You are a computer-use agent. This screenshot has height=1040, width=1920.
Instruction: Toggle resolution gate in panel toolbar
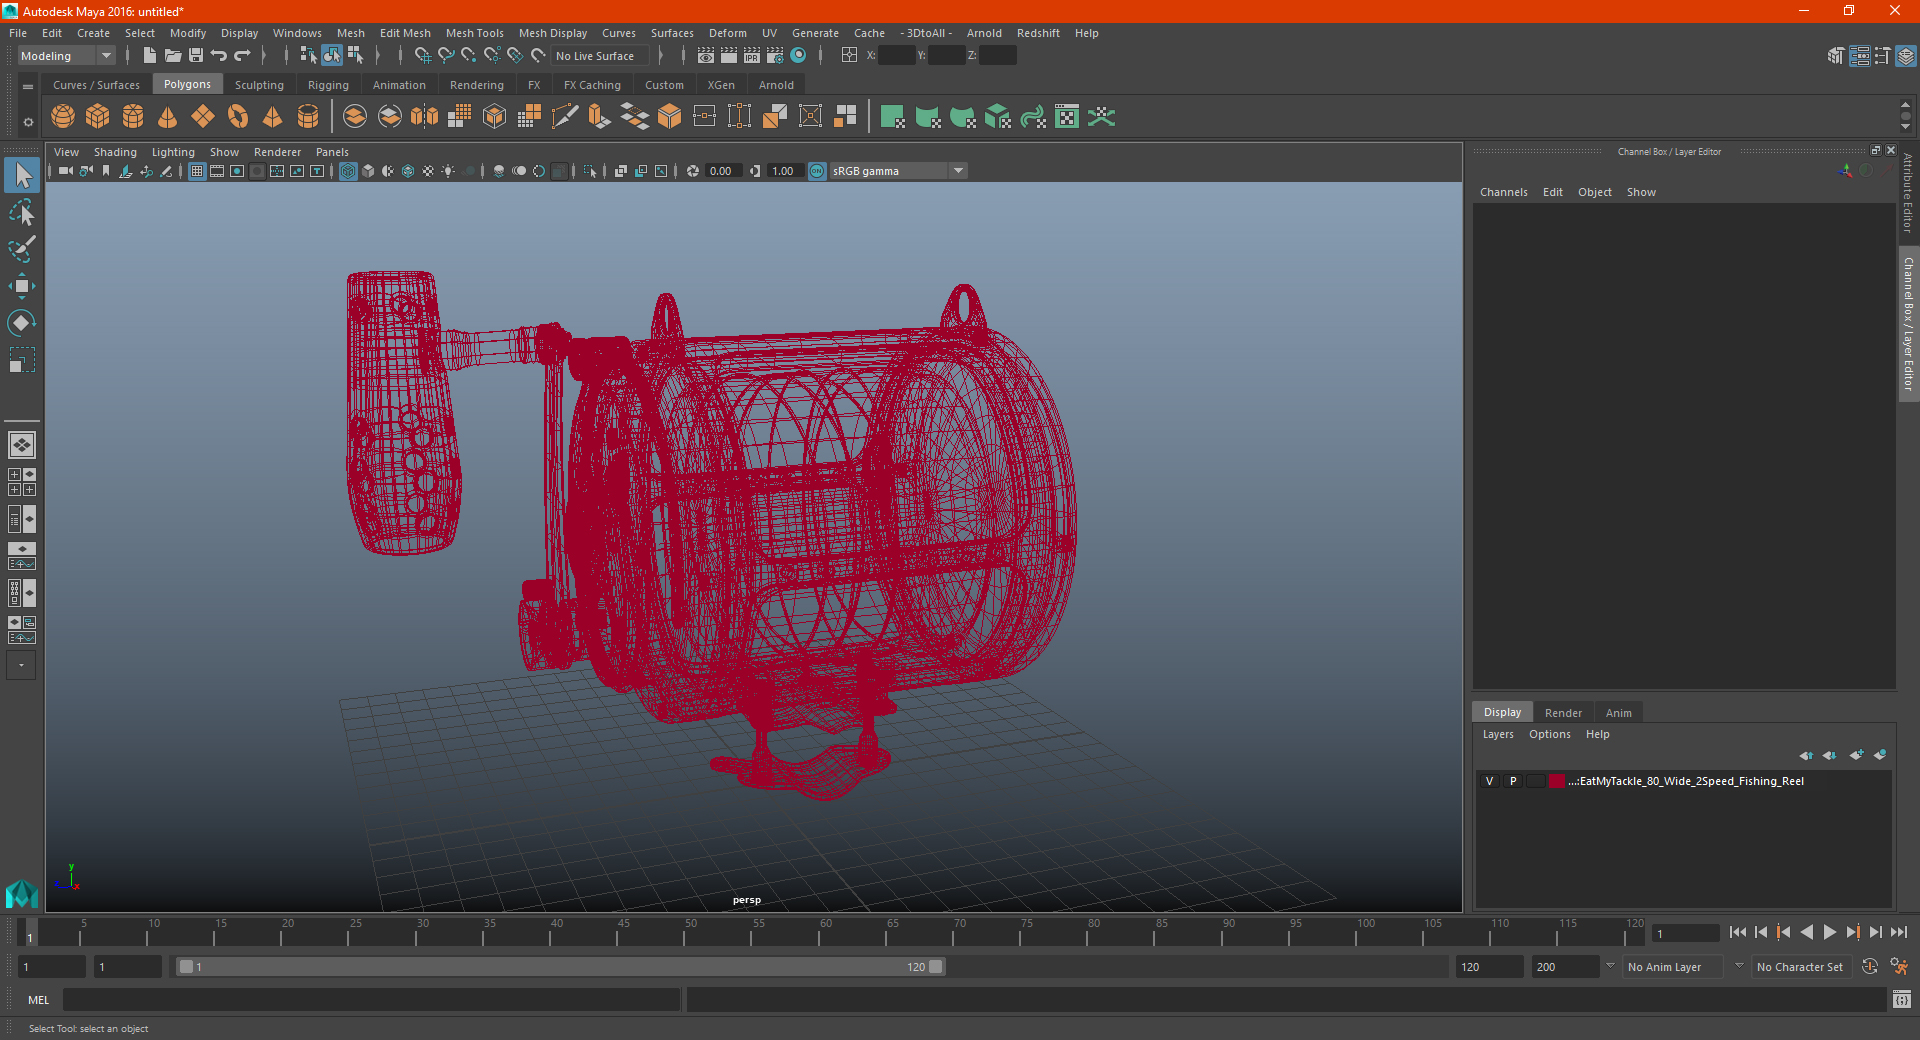pos(237,171)
